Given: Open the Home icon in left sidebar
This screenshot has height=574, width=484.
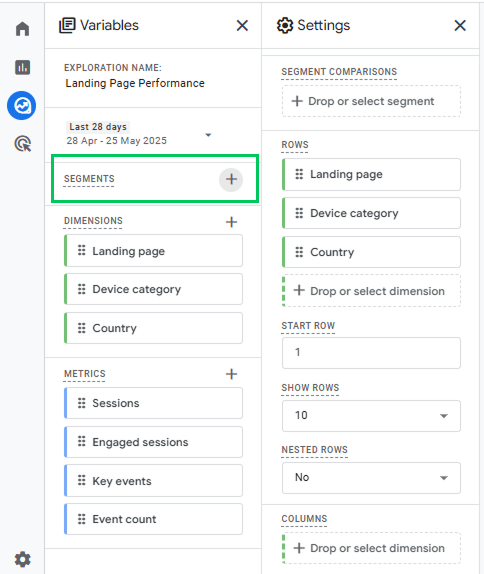Looking at the screenshot, I should (22, 29).
